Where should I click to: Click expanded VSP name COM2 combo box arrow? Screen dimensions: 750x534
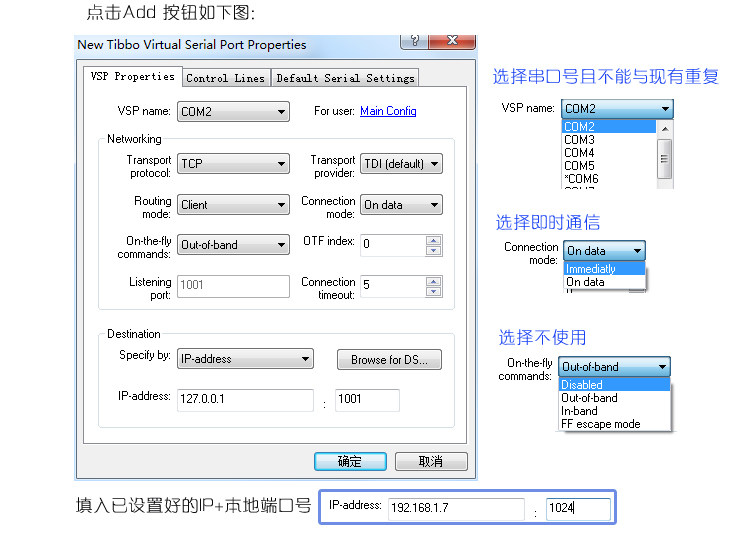(x=665, y=109)
